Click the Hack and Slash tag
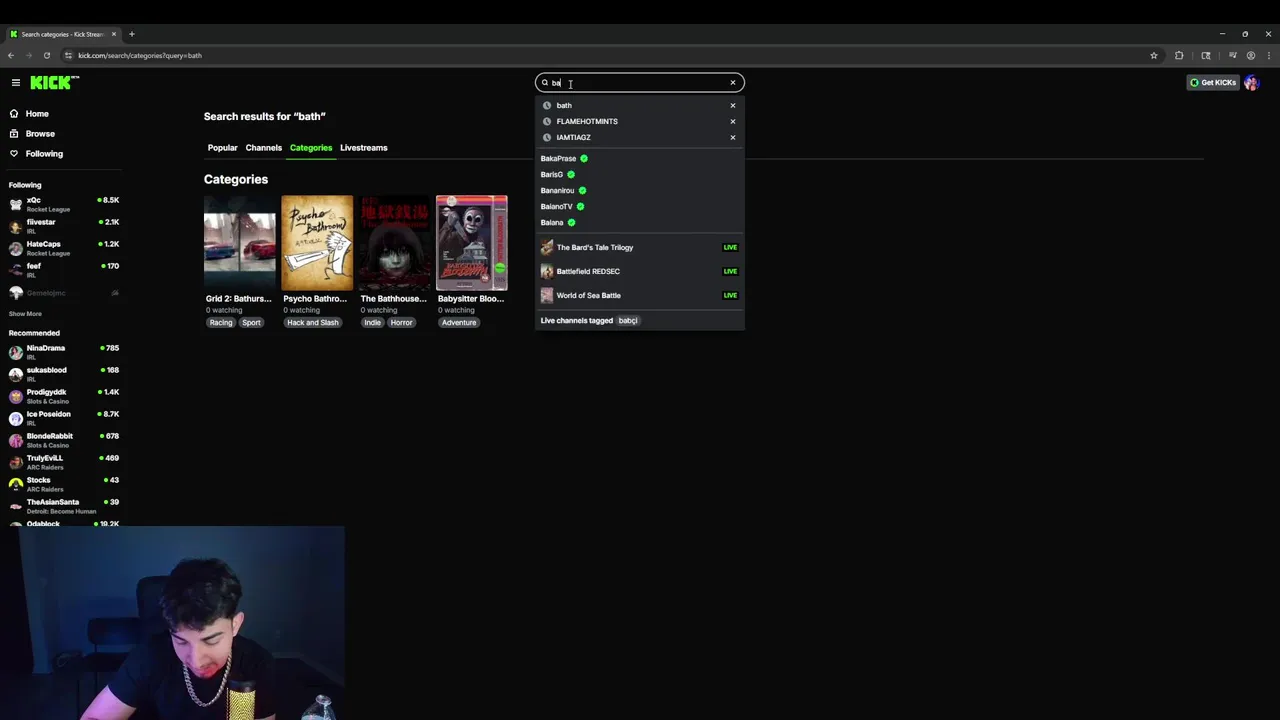This screenshot has height=720, width=1280. [x=313, y=323]
